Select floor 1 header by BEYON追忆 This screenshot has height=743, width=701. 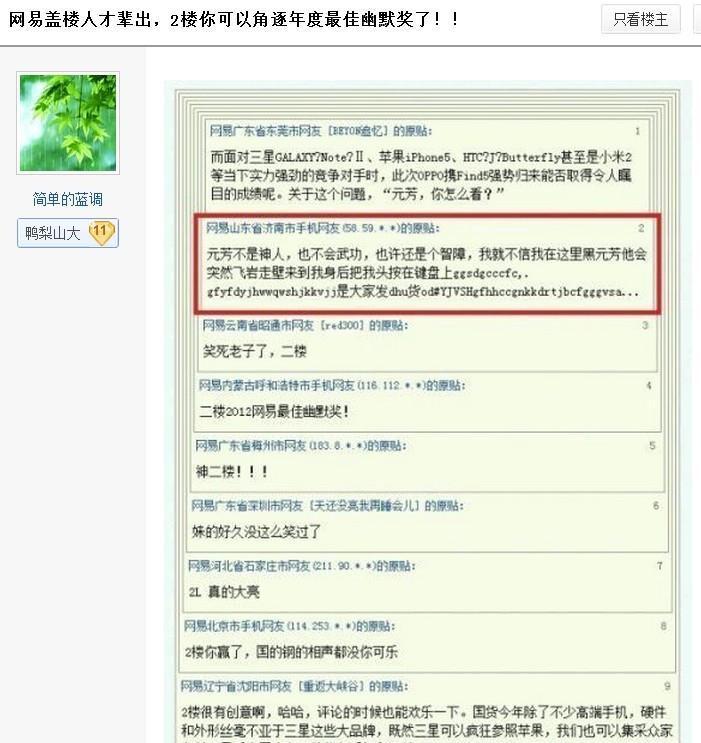321,131
